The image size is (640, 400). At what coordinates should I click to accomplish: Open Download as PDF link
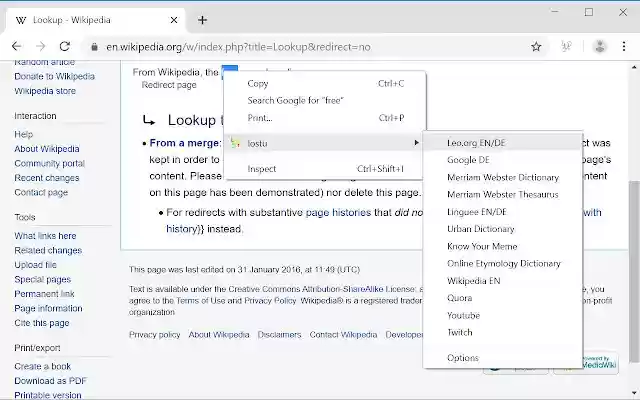[x=51, y=381]
